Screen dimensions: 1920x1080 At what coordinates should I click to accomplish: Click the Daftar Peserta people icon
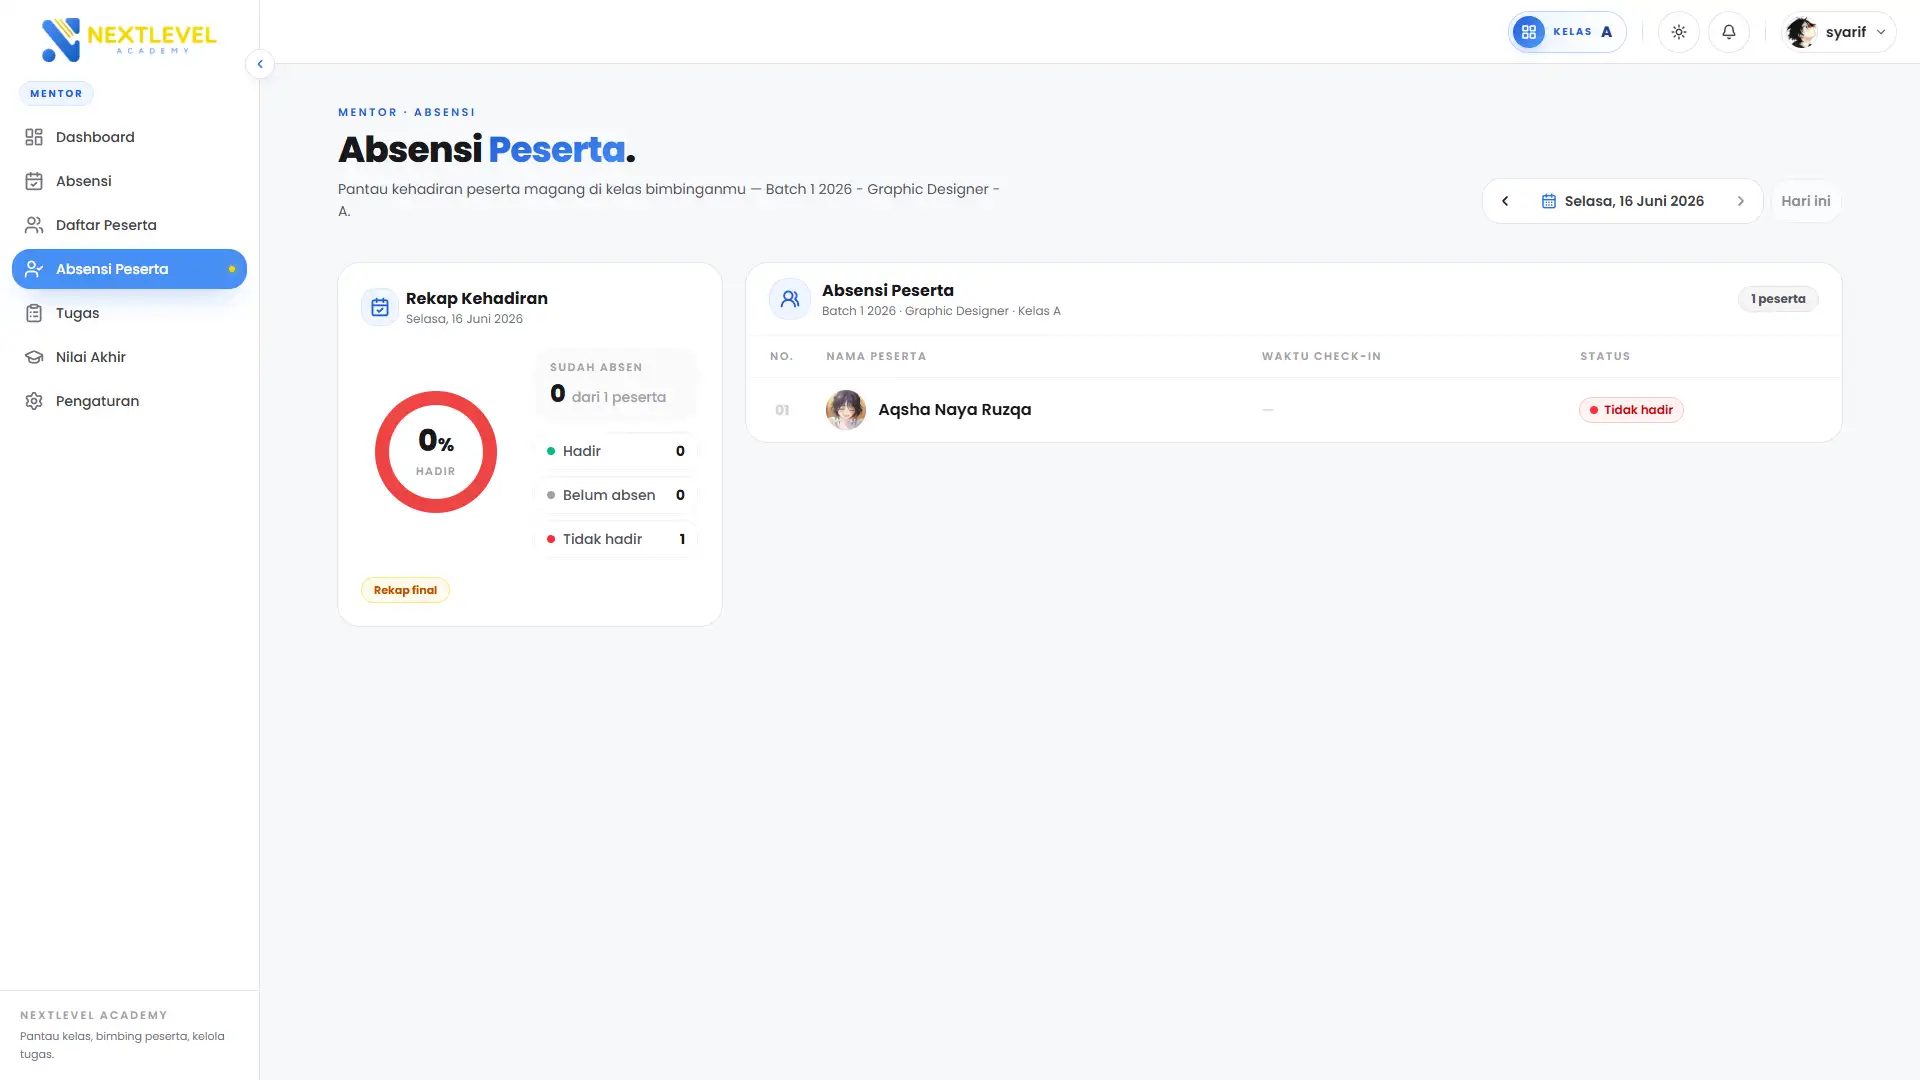(x=34, y=225)
